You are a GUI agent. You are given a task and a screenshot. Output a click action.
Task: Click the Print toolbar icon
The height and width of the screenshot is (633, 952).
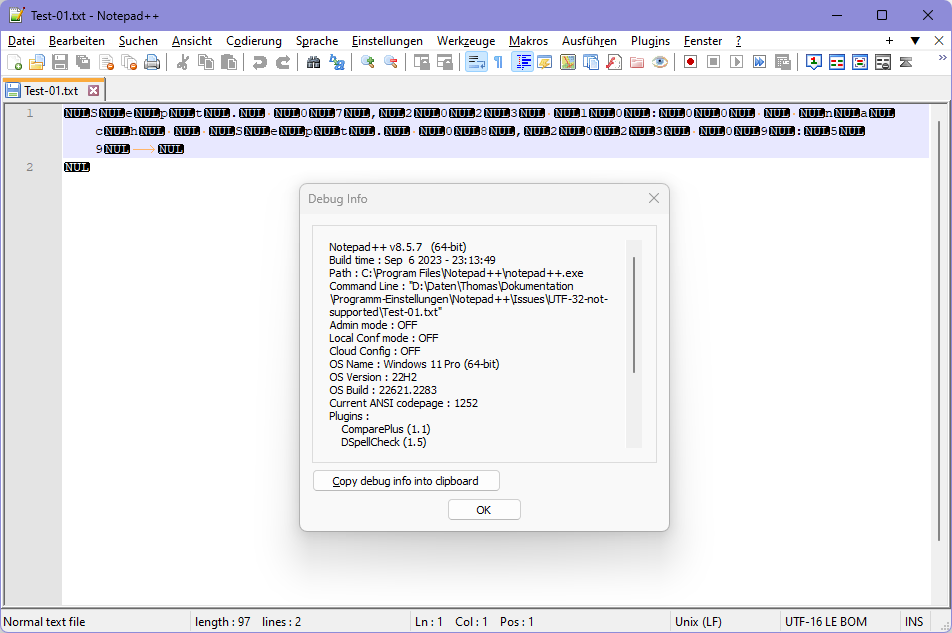152,62
